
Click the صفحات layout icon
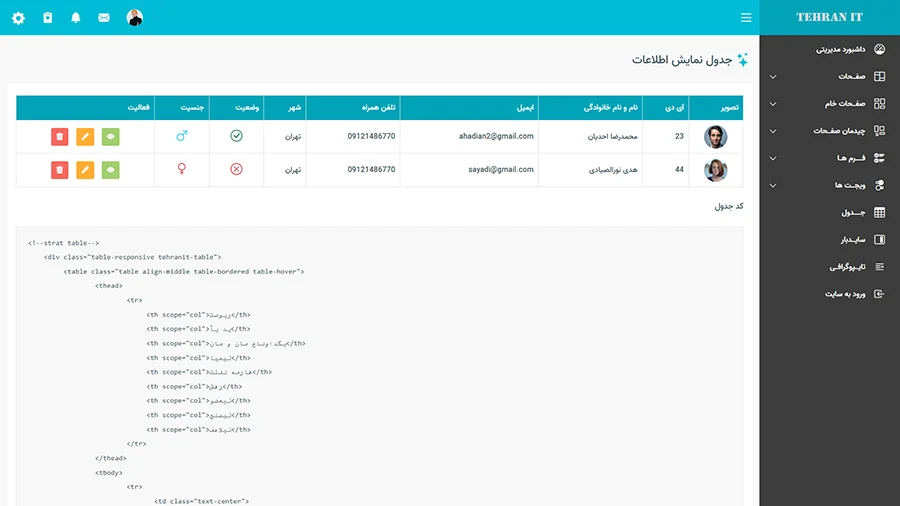coord(879,76)
